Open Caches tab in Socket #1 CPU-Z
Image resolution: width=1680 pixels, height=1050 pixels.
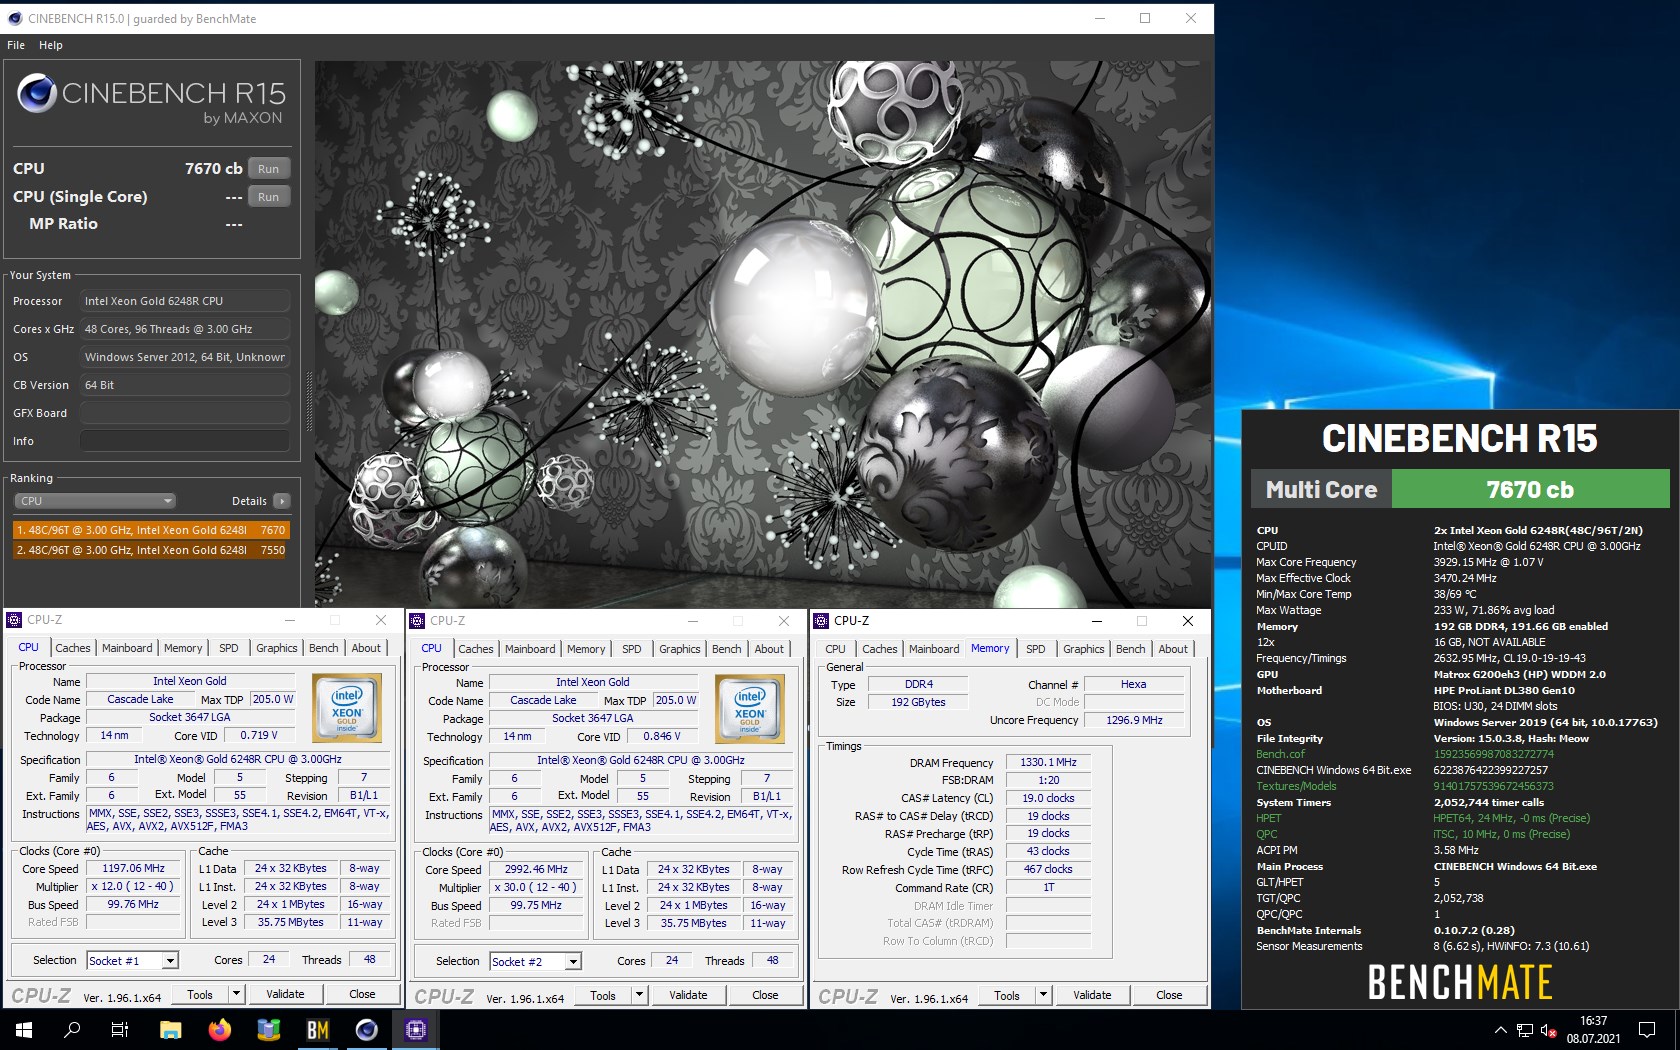click(x=72, y=648)
